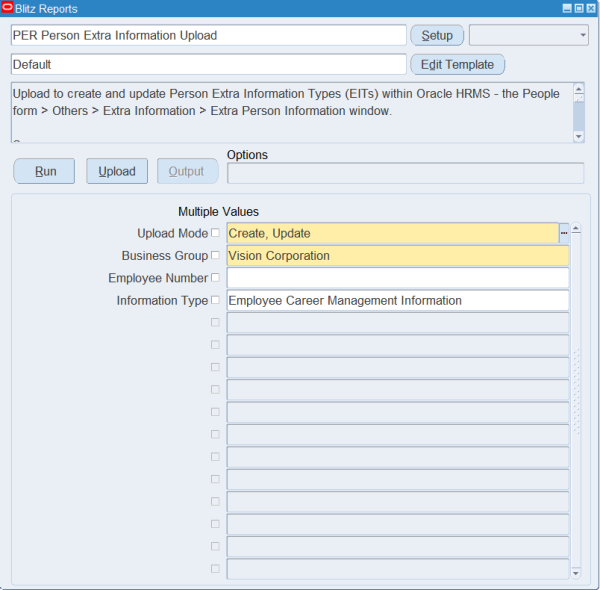Open the dropdown next to Setup
The image size is (600, 590).
pos(529,36)
